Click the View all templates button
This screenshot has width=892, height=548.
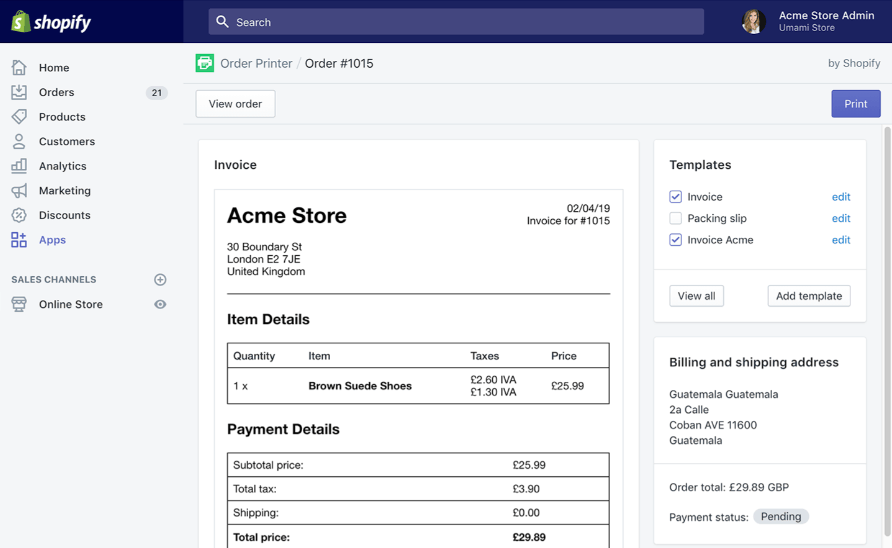coord(696,296)
